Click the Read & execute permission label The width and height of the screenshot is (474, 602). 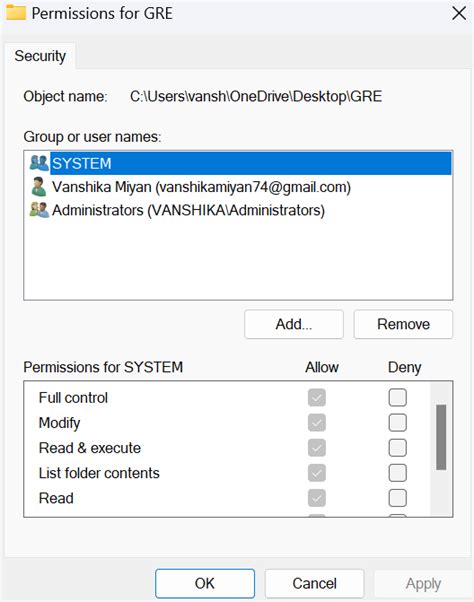(x=90, y=448)
